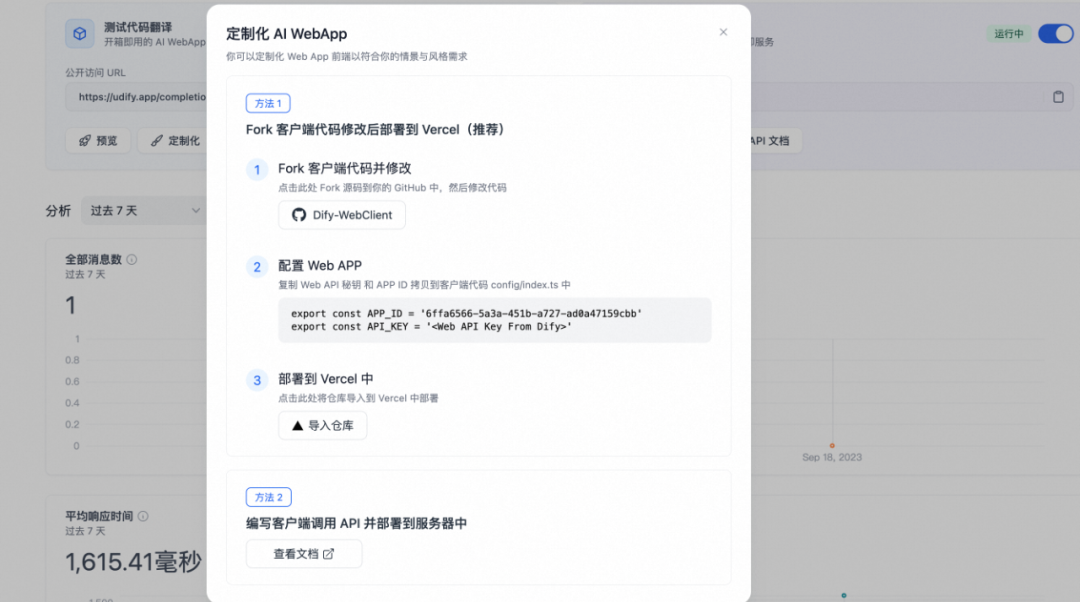Image resolution: width=1080 pixels, height=602 pixels.
Task: Click heading 配置 Web APP
Action: (x=320, y=265)
